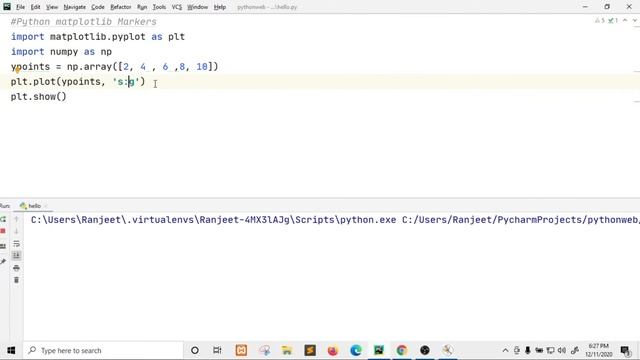Screen dimensions: 640x360
Task: Open the Windows Start menu
Action: [x=11, y=350]
